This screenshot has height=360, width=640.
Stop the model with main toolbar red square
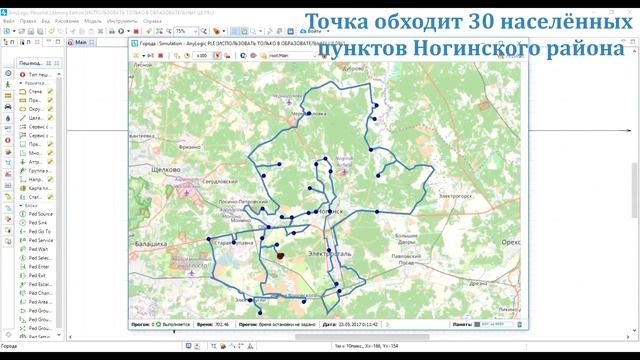[x=136, y=31]
